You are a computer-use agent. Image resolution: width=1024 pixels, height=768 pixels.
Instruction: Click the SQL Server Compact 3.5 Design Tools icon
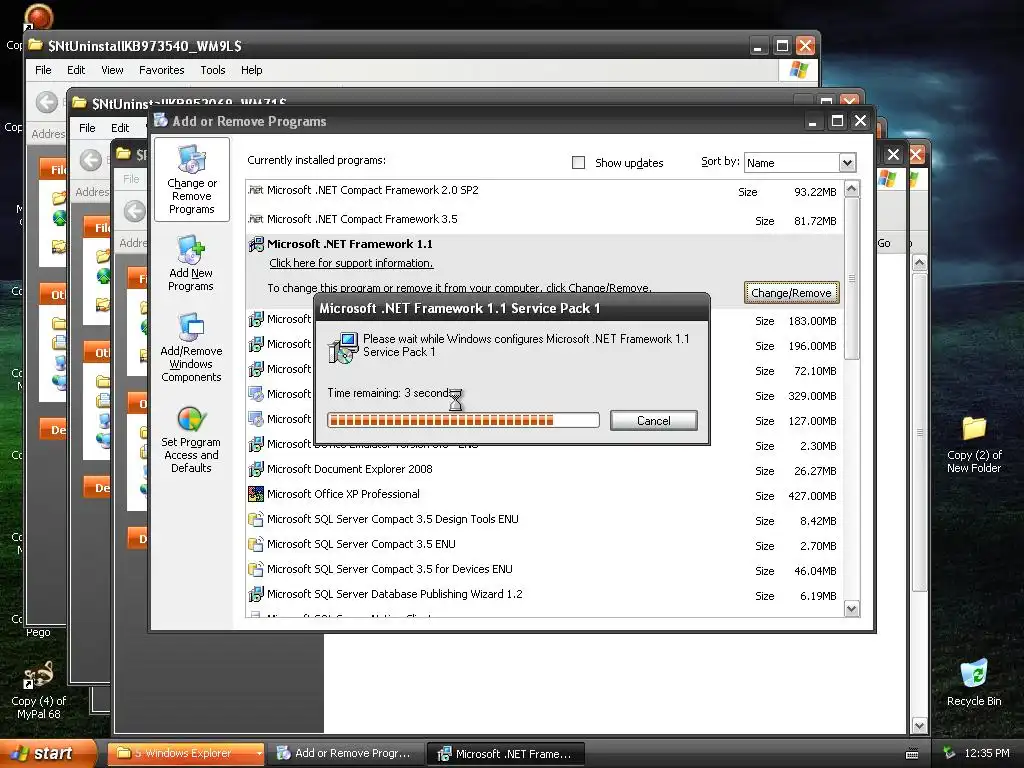click(x=256, y=519)
